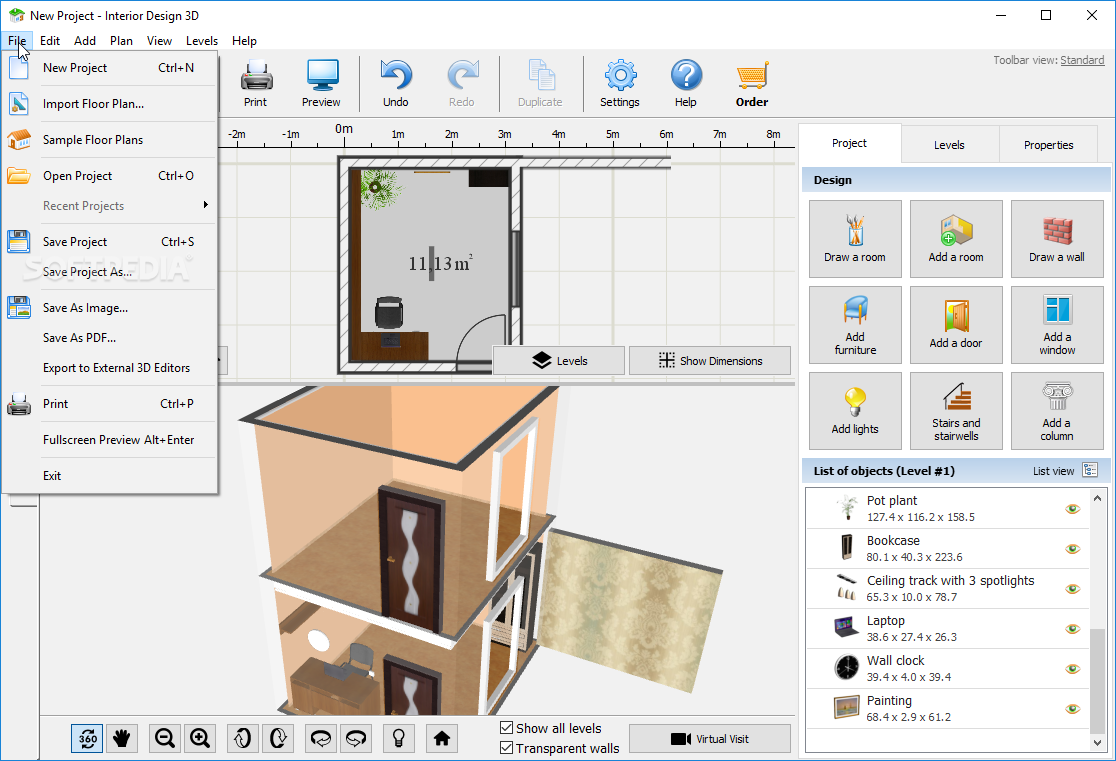This screenshot has height=761, width=1116.
Task: Open Sample Floor Plans entry
Action: click(110, 140)
